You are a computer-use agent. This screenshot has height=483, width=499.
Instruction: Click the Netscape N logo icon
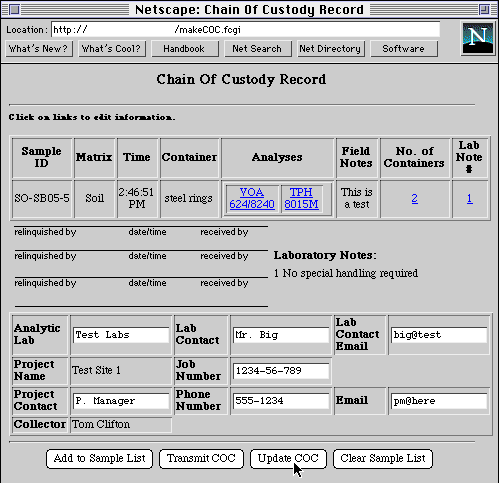(x=478, y=38)
